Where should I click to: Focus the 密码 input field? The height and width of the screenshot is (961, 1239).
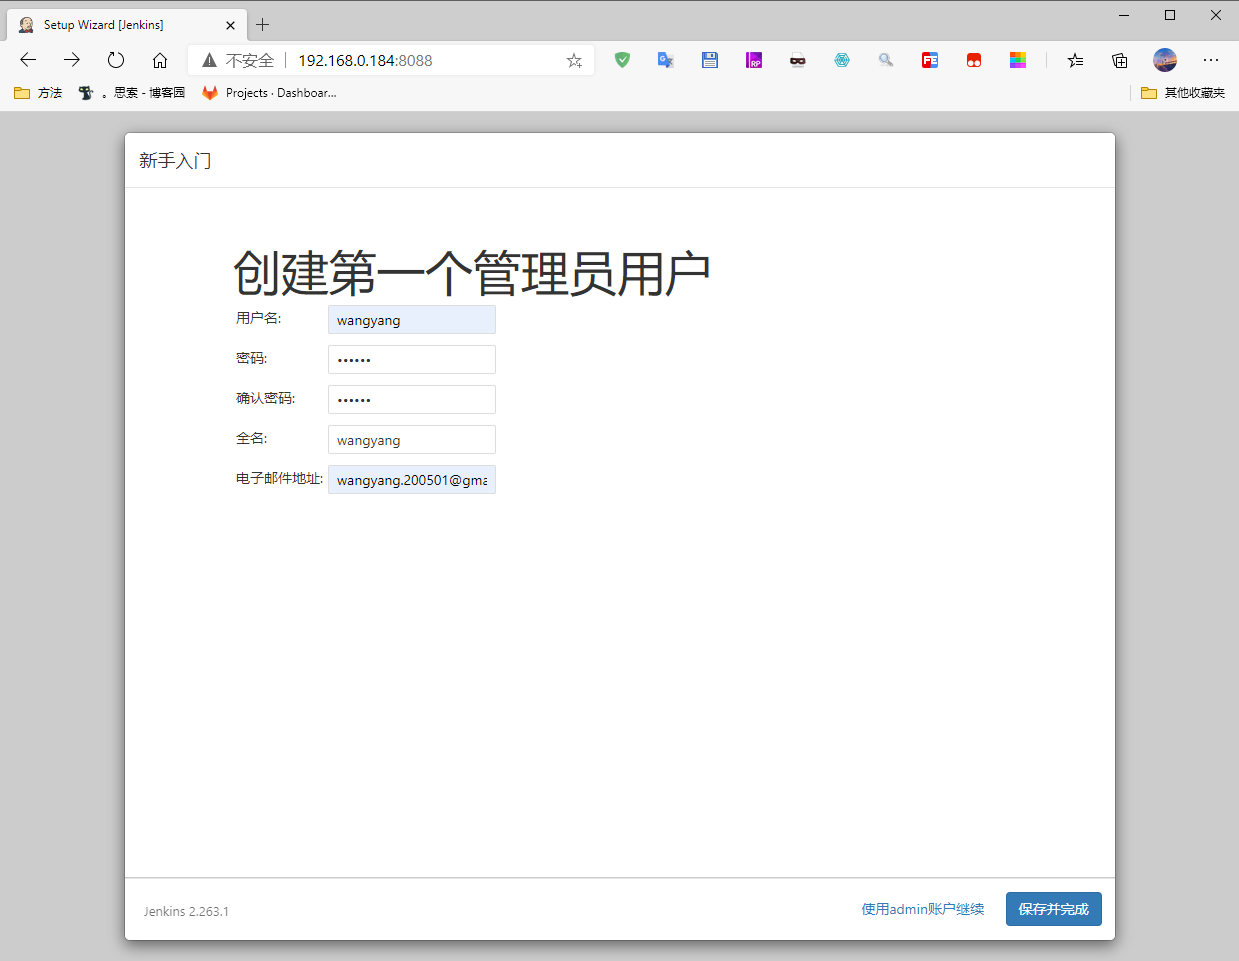tap(412, 360)
